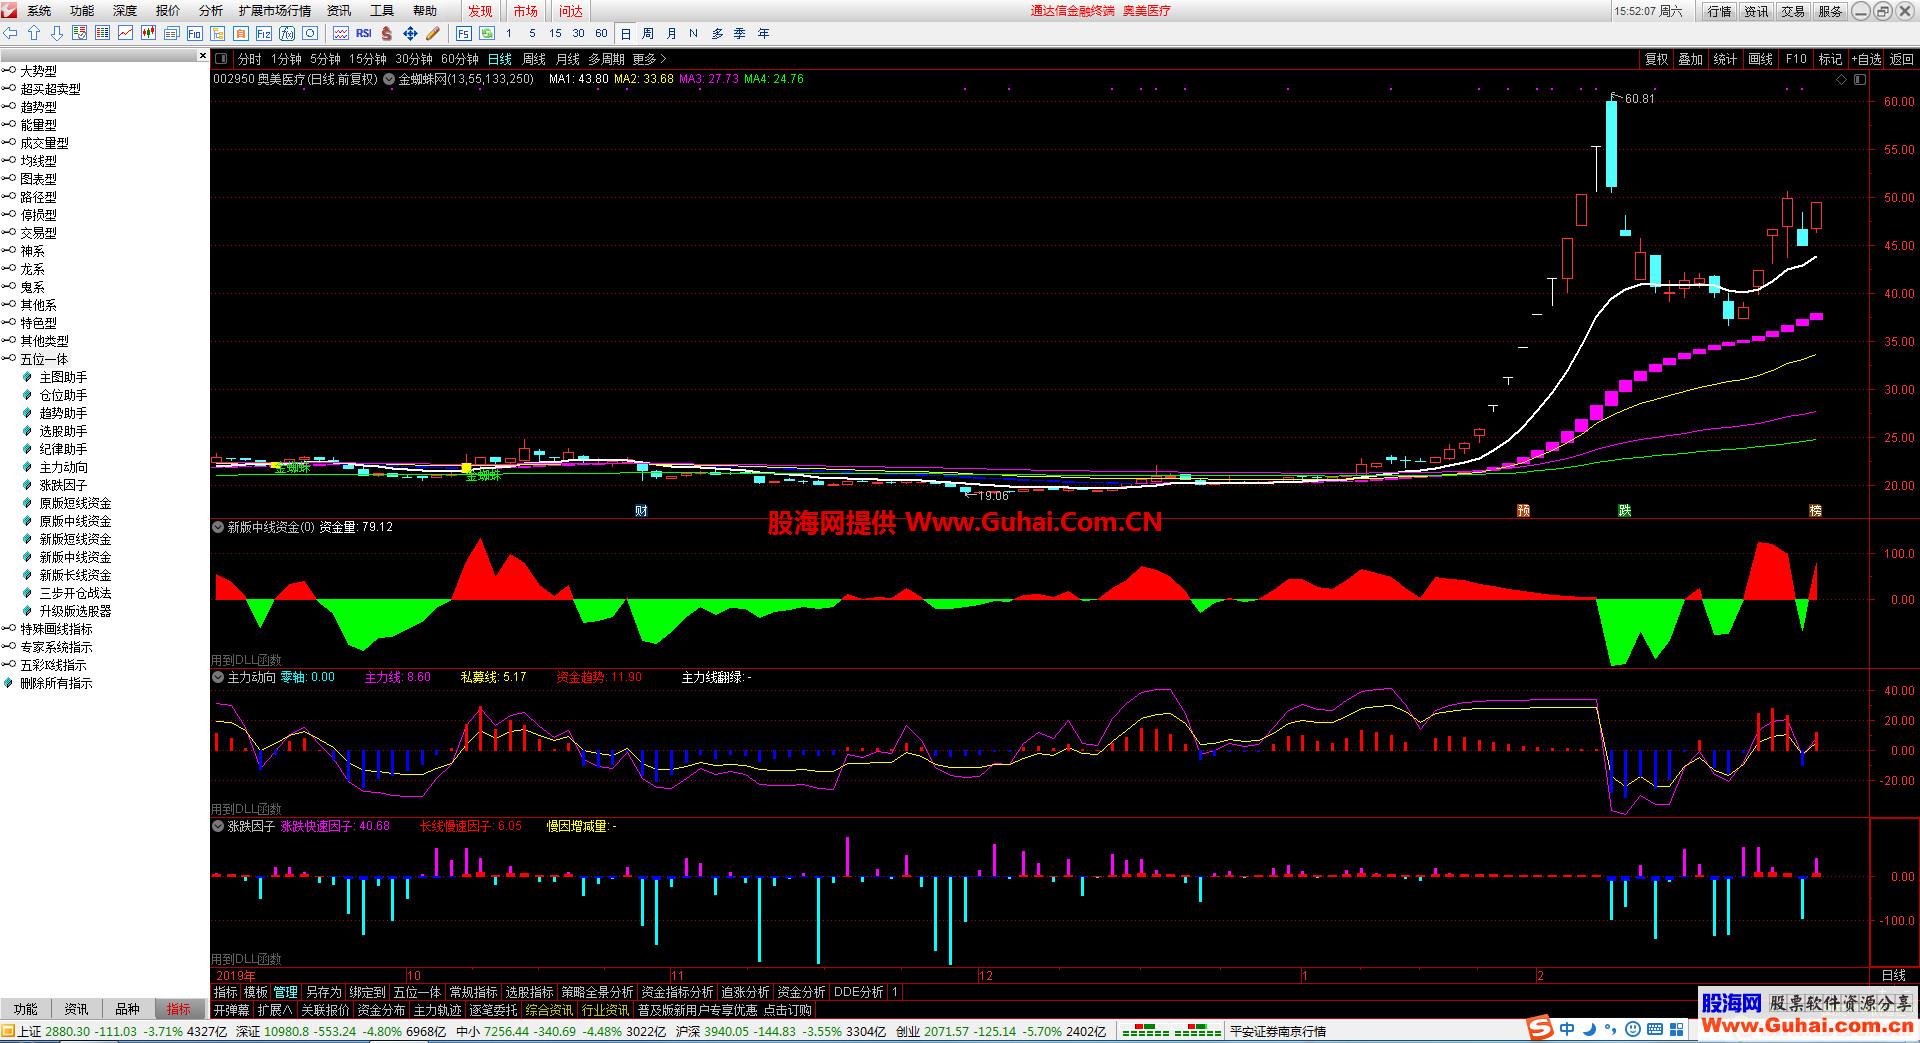Image resolution: width=1920 pixels, height=1043 pixels.
Task: Switch to the 60 minute period
Action: click(x=601, y=33)
